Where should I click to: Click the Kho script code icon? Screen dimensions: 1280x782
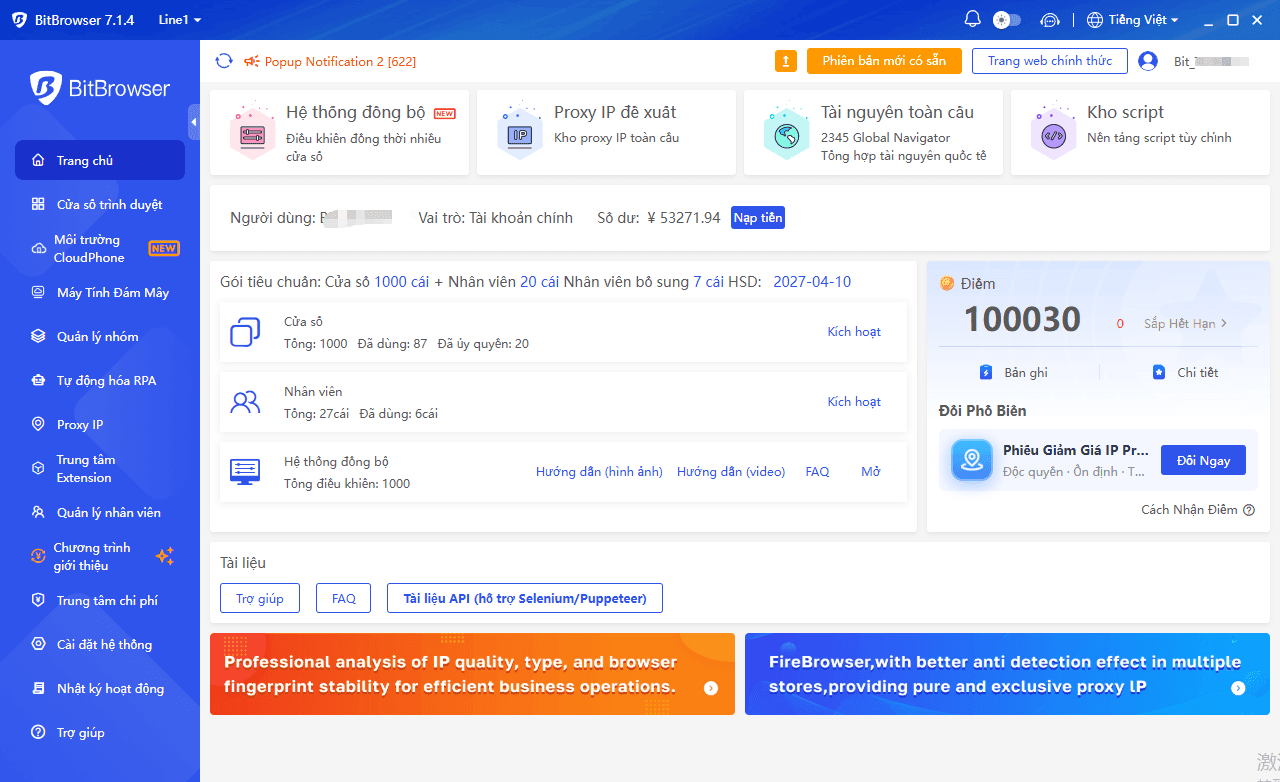[1053, 133]
